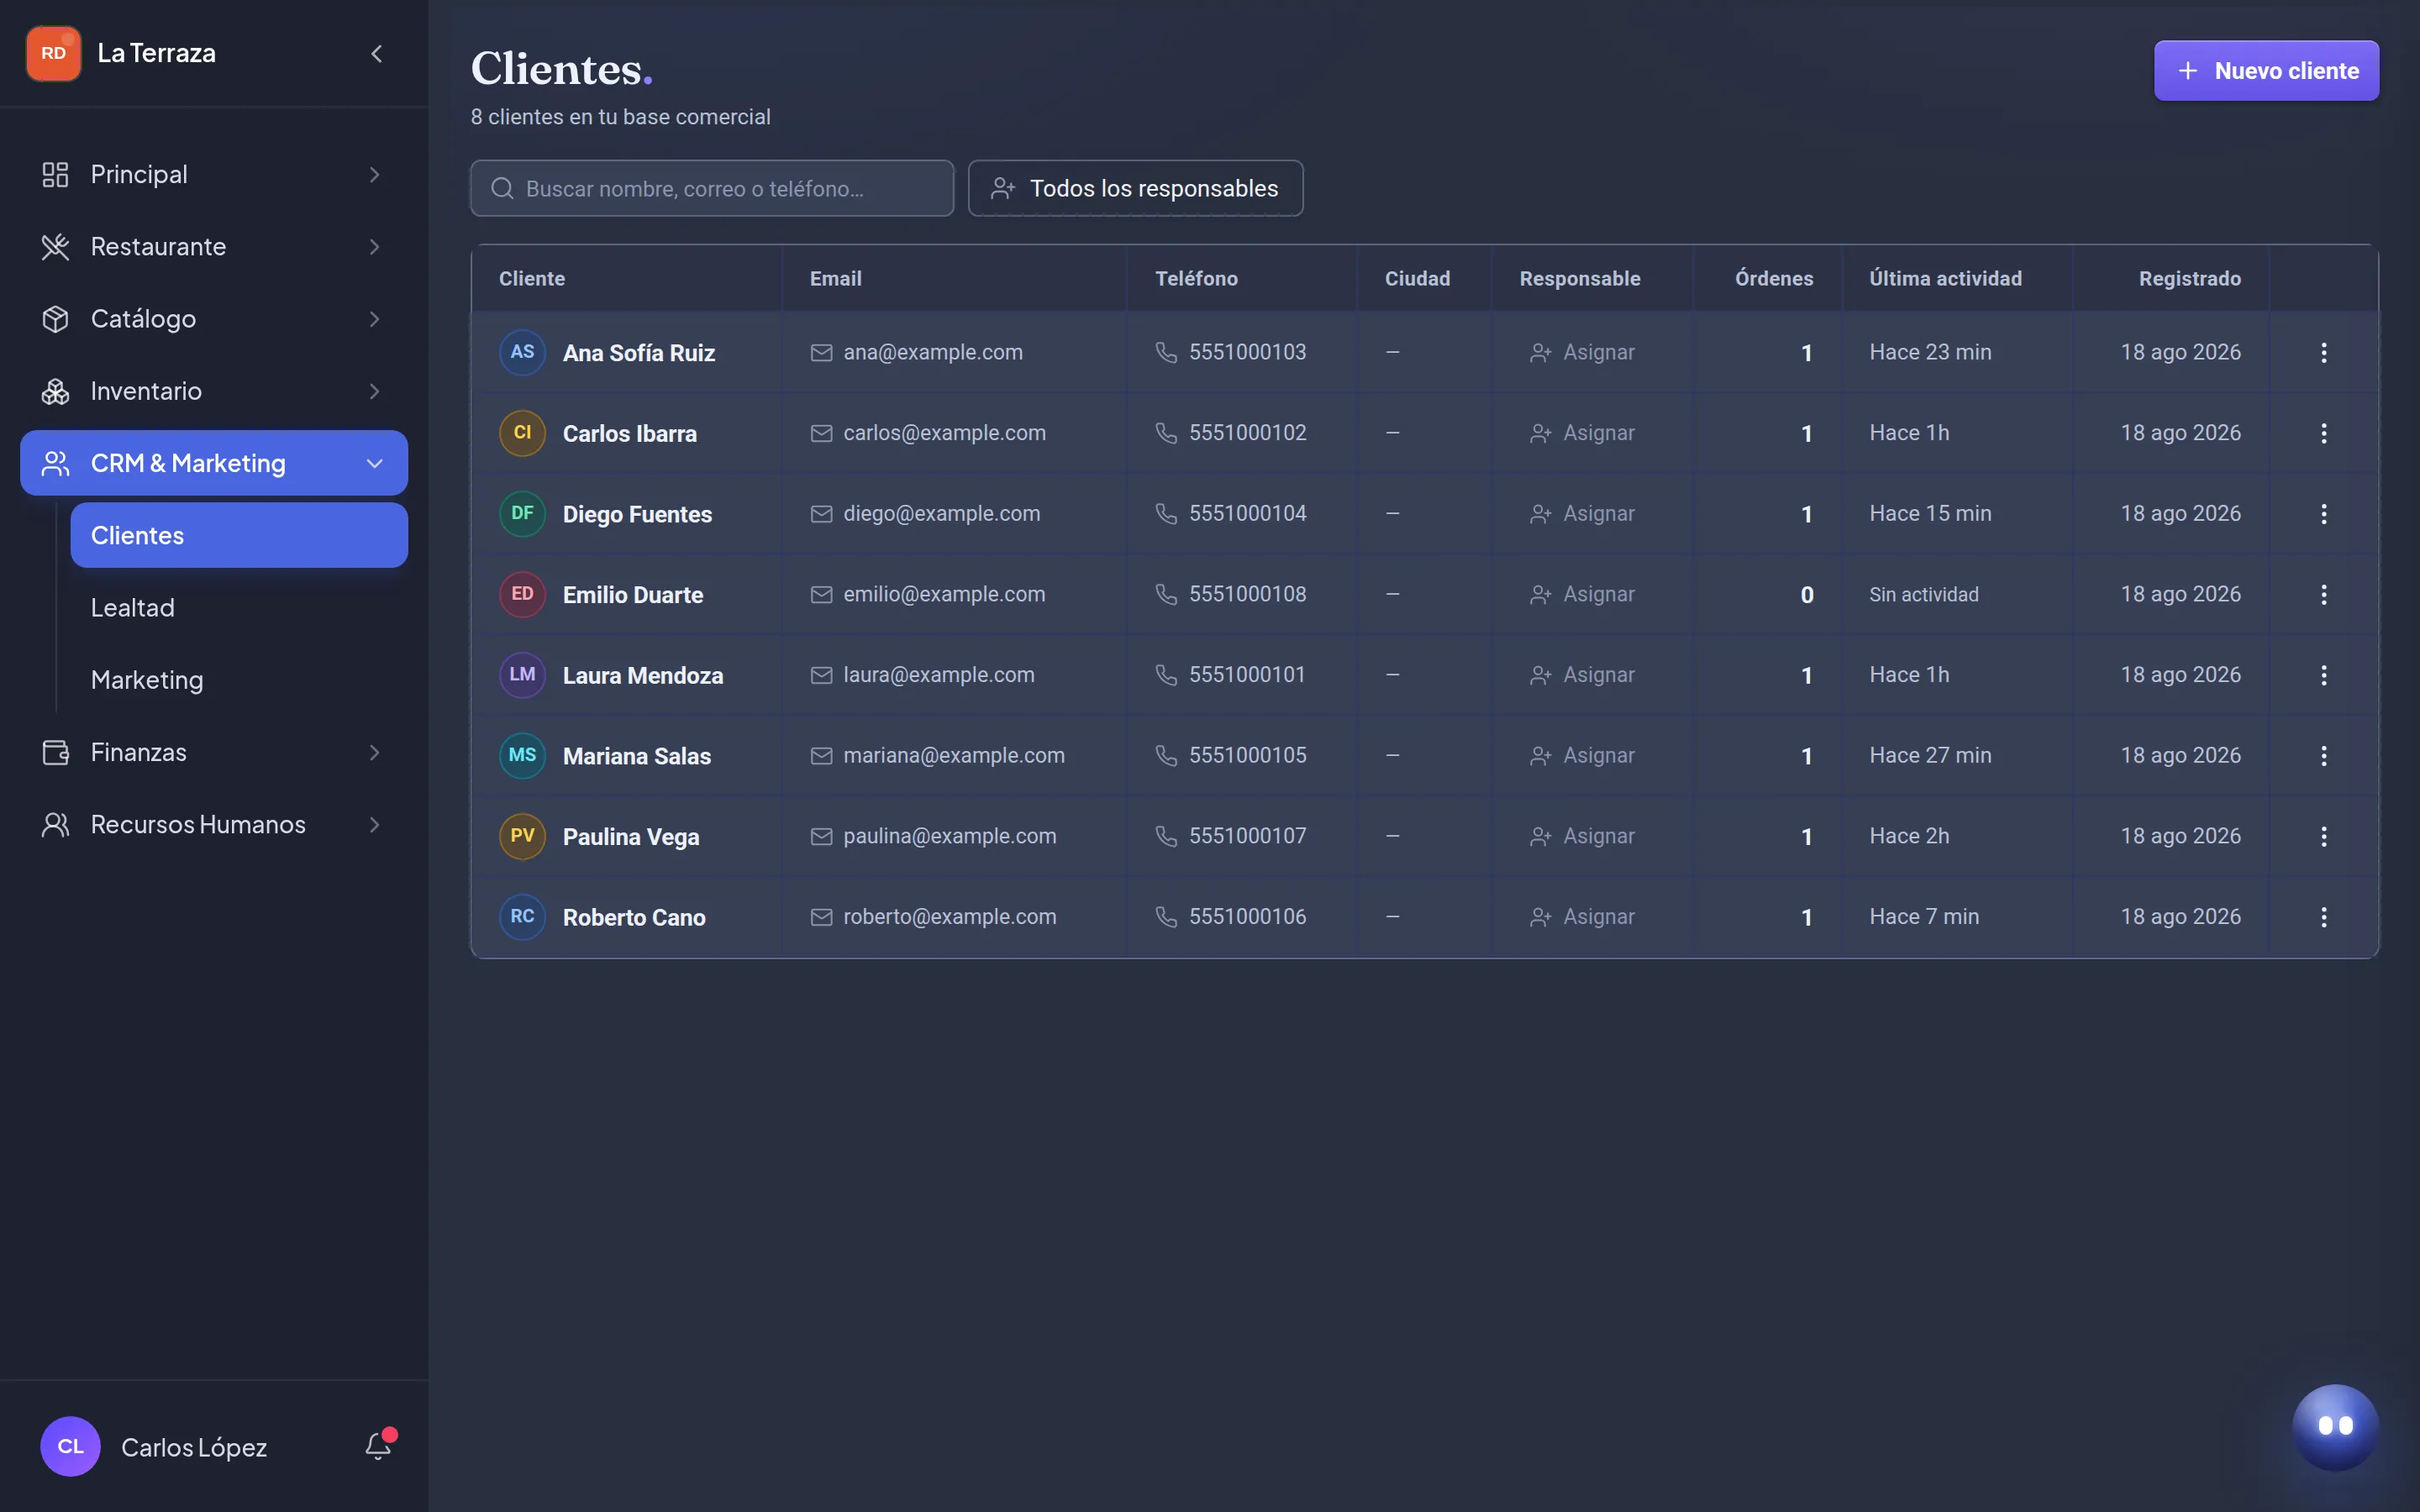Collapse the sidebar with the left chevron
Viewport: 2420px width, 1512px height.
click(x=377, y=54)
